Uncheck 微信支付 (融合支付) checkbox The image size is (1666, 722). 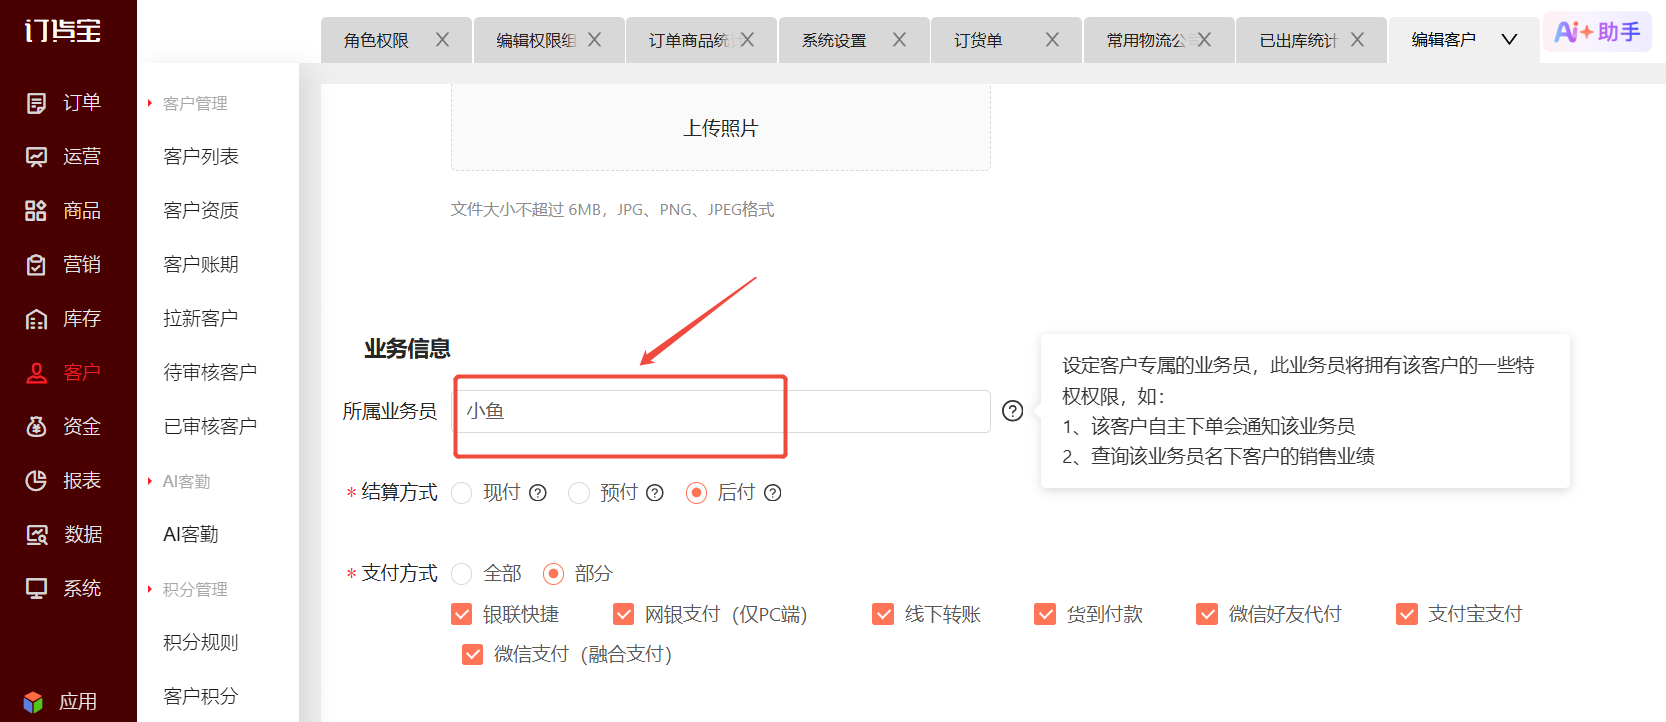click(x=473, y=654)
